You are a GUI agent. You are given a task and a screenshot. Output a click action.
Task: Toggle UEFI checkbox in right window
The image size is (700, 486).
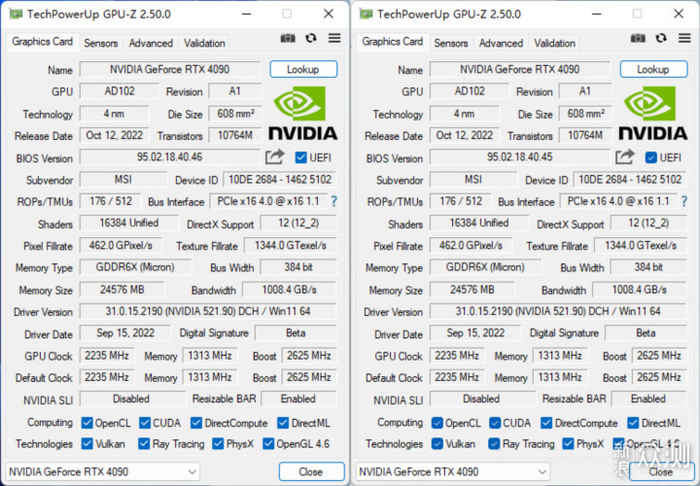[x=651, y=158]
